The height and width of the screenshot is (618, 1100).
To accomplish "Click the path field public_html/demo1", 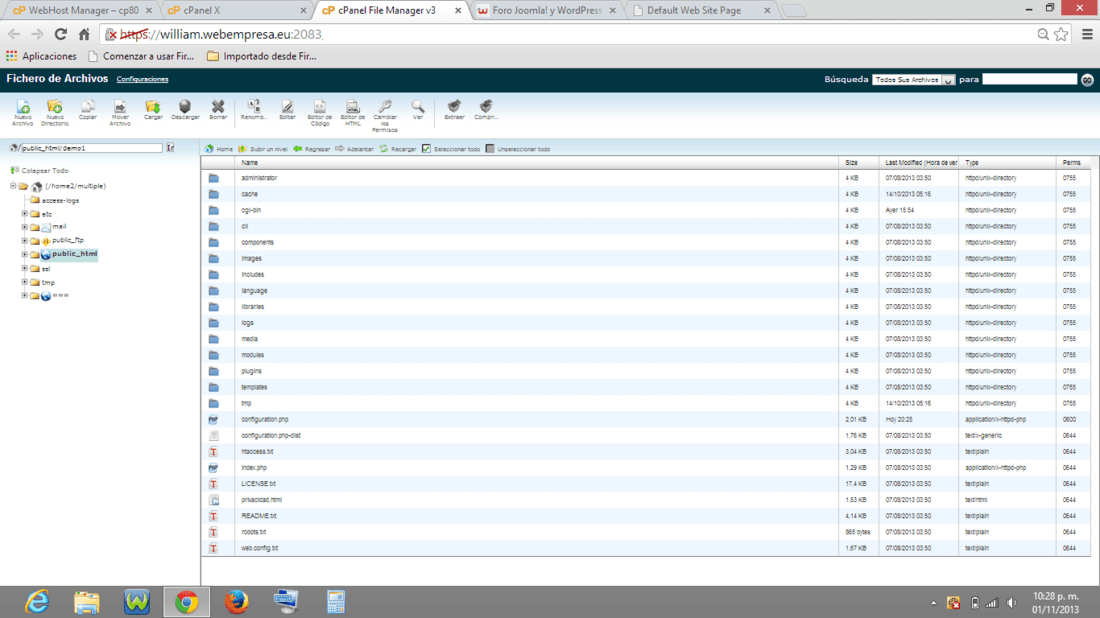I will (90, 148).
